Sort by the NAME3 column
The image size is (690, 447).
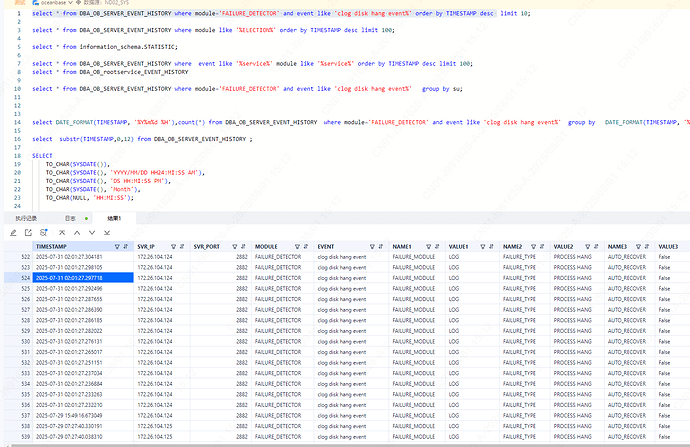pos(646,247)
